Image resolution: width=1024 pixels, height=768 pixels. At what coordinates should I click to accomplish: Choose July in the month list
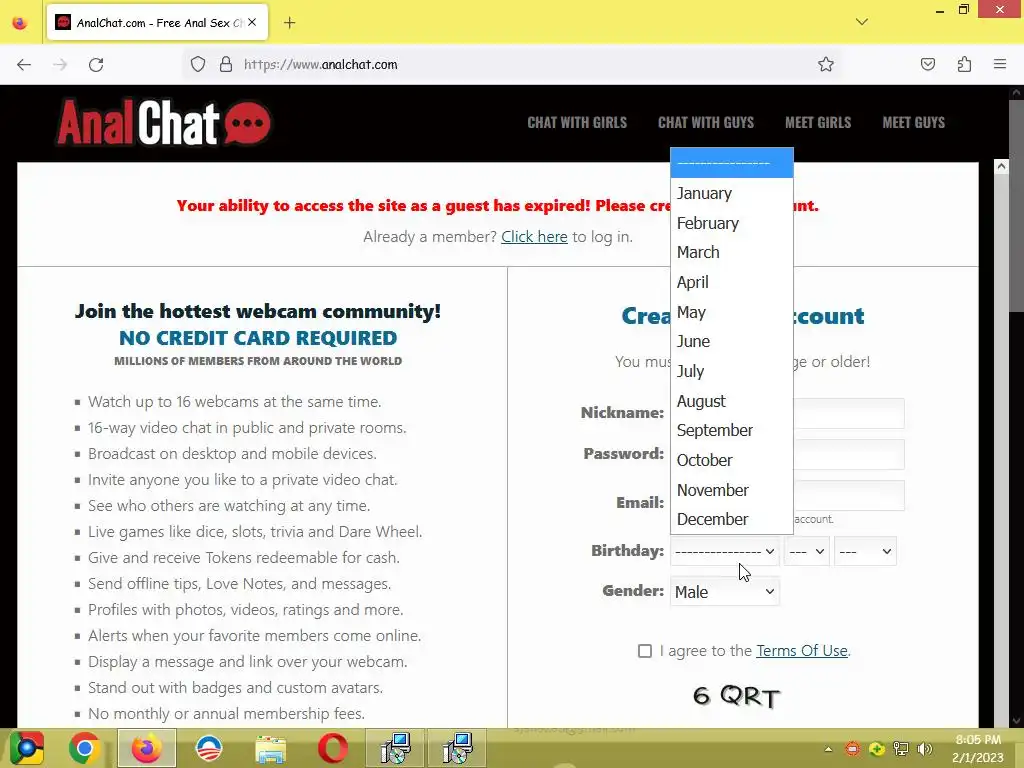point(731,372)
